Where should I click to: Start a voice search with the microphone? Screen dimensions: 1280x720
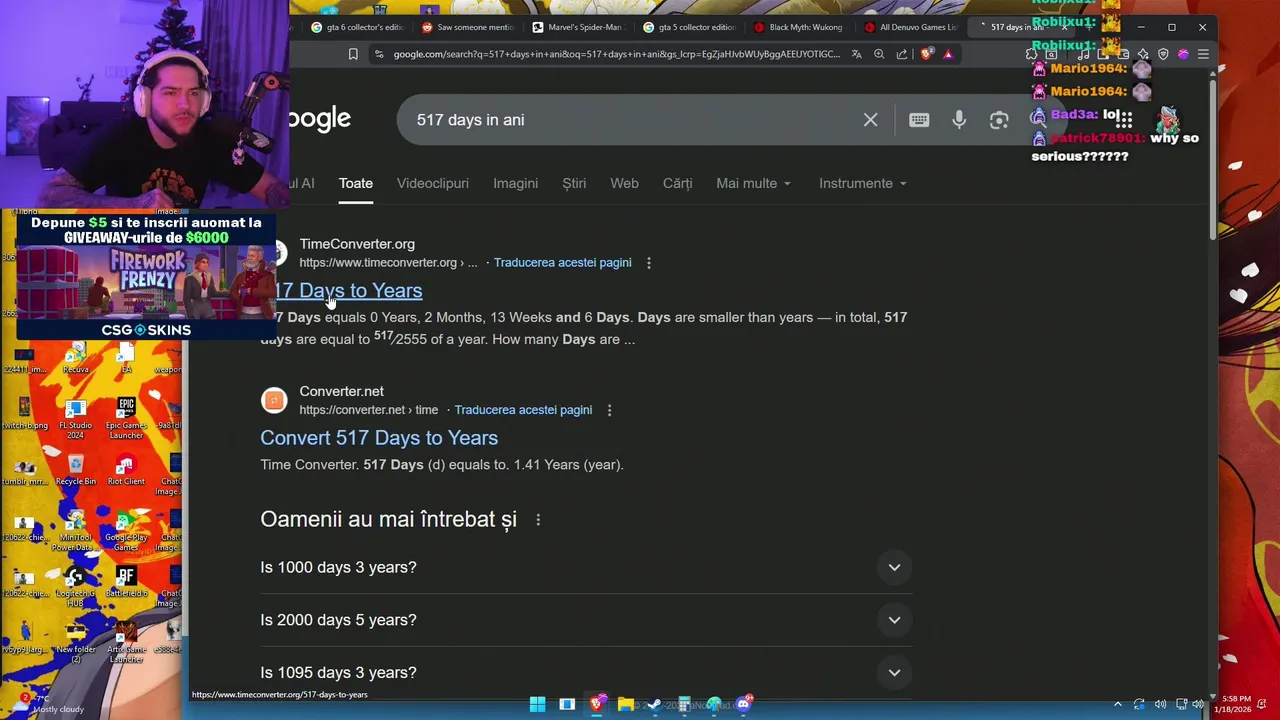click(x=959, y=120)
